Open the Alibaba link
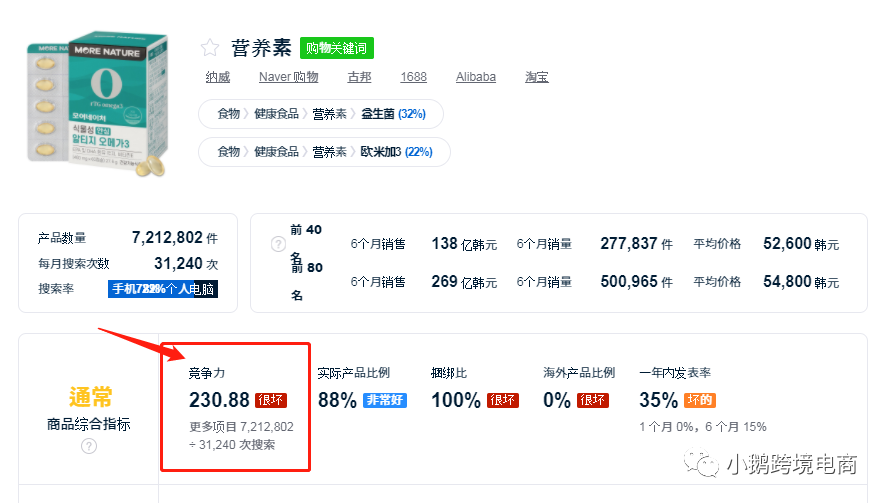 click(x=476, y=77)
